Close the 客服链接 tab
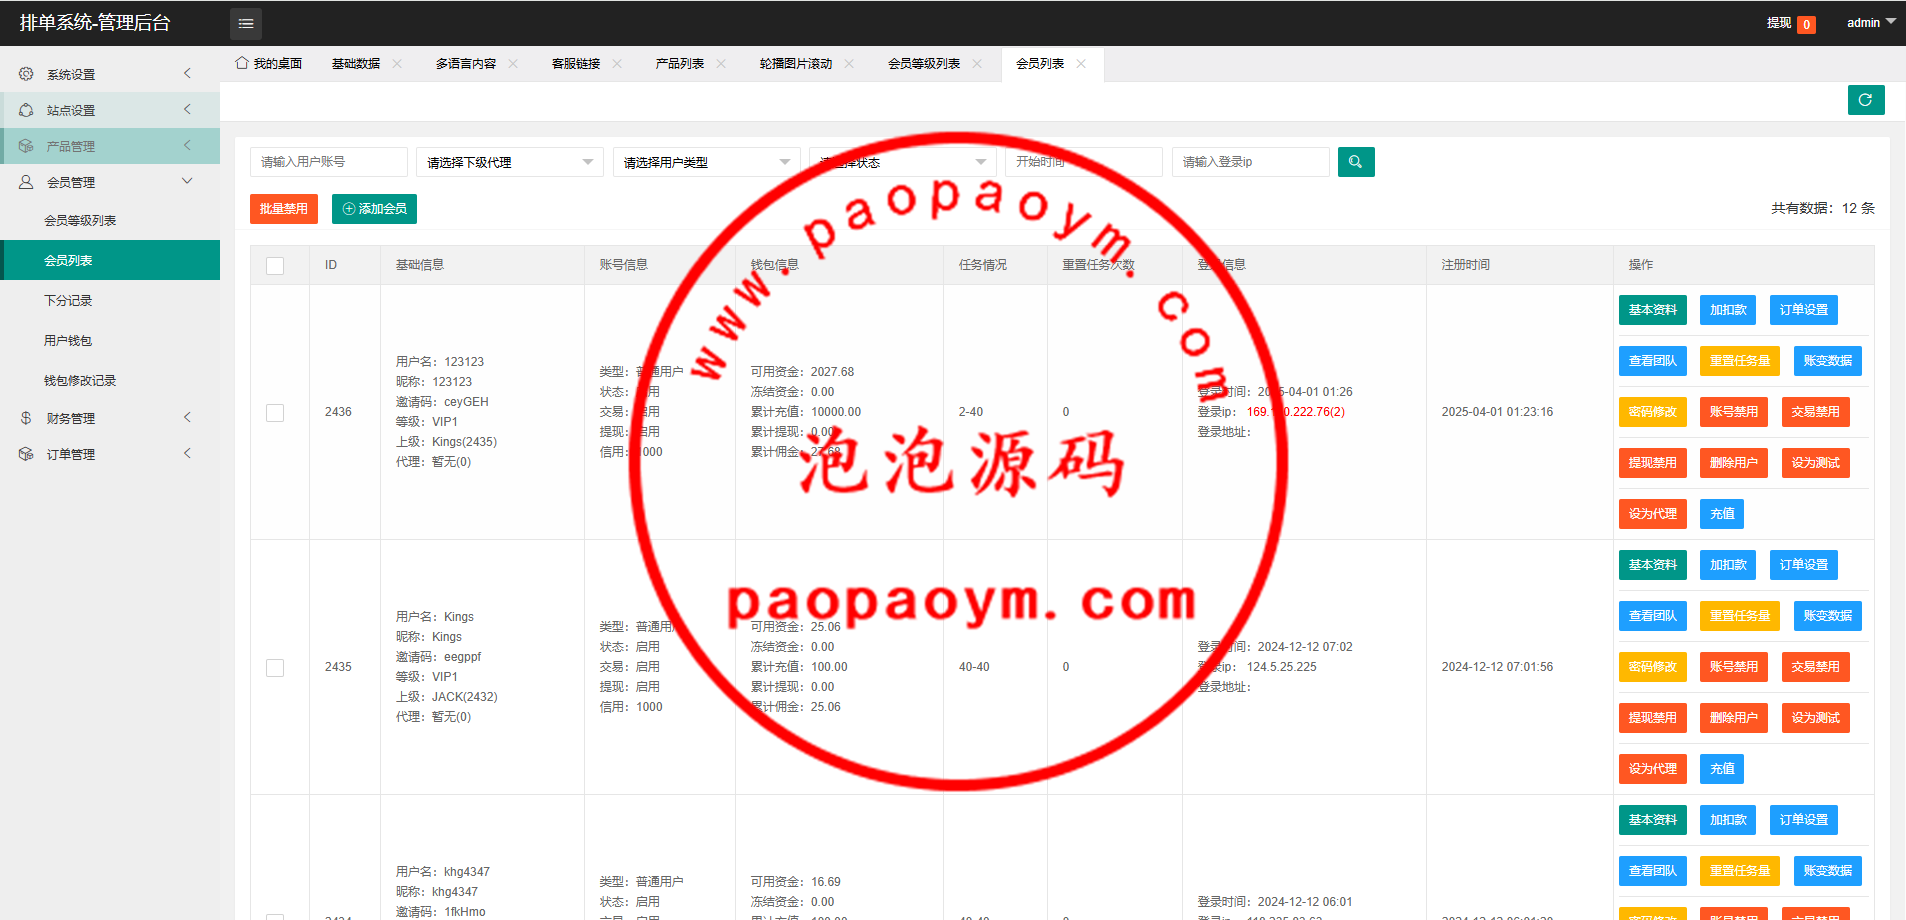This screenshot has height=920, width=1906. (617, 63)
